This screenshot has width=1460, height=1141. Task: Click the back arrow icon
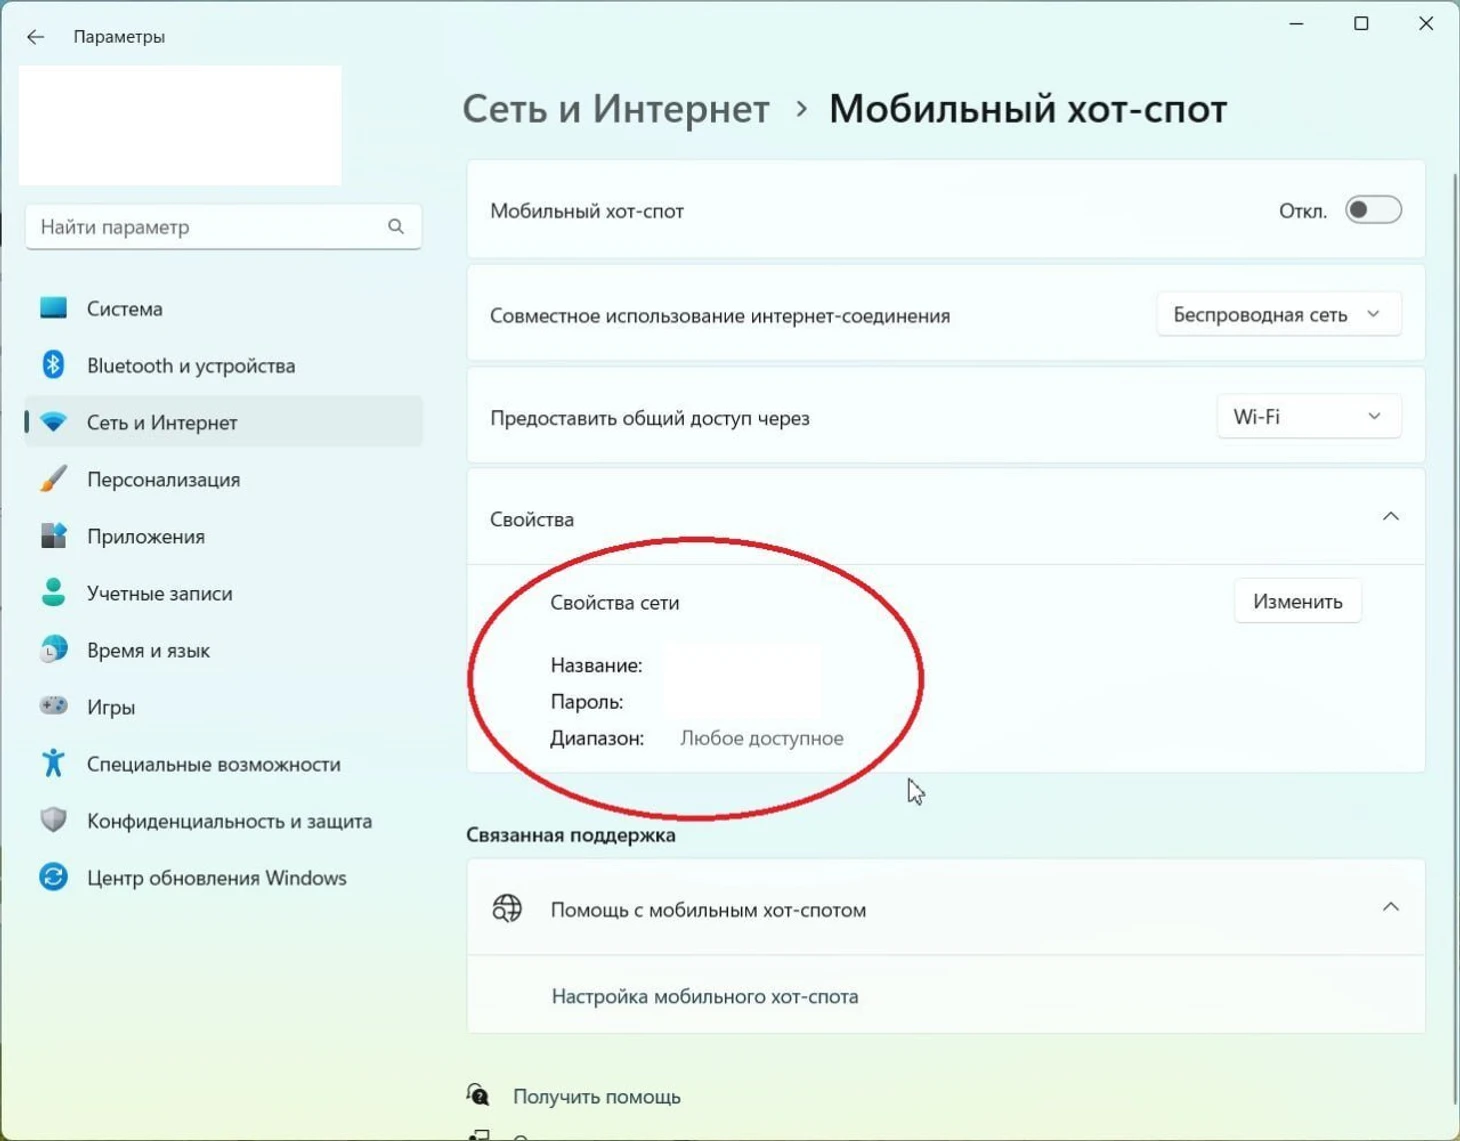pyautogui.click(x=36, y=37)
